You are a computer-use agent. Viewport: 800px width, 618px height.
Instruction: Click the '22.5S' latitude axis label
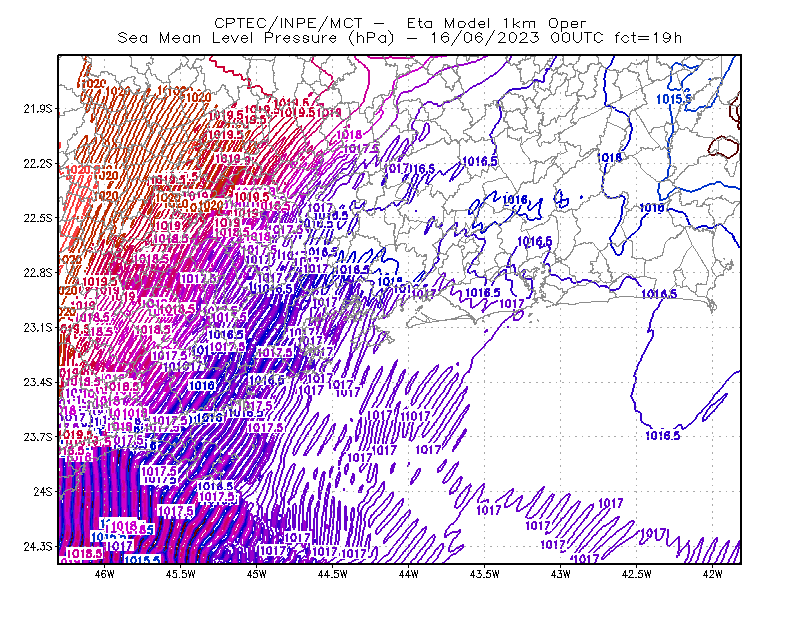(x=38, y=218)
